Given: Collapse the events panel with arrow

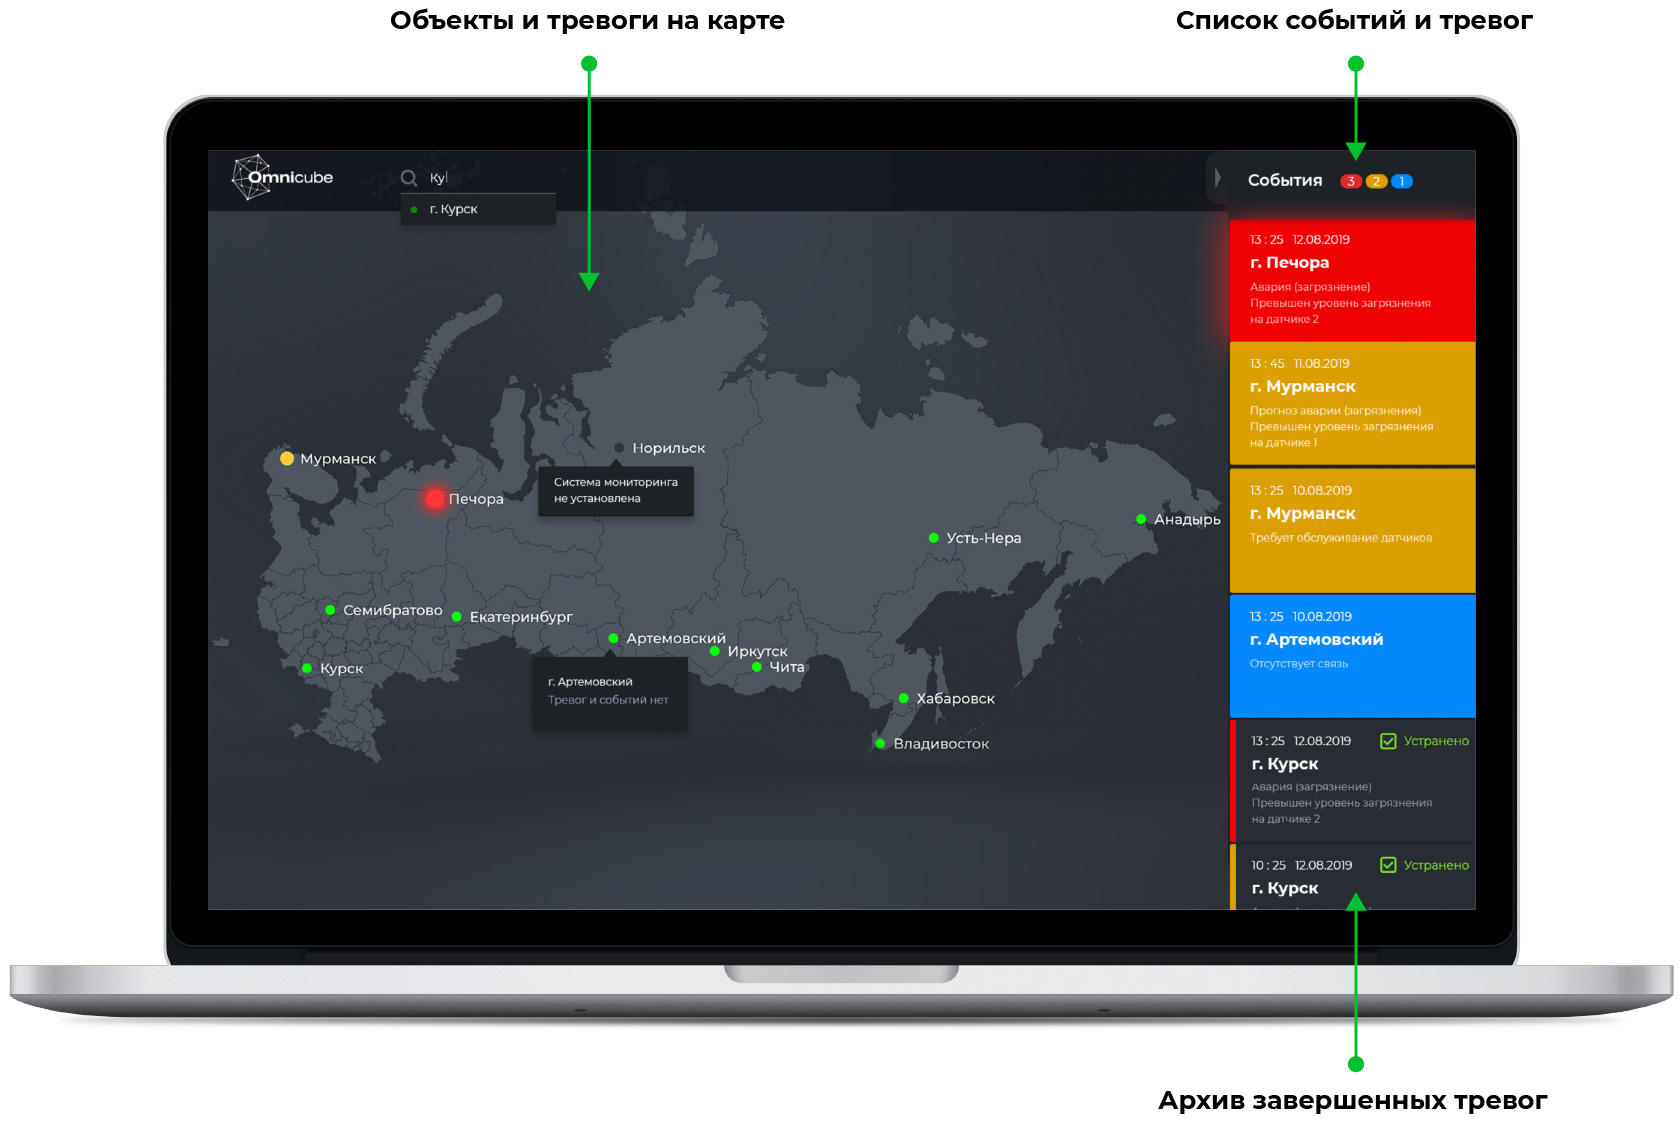Looking at the screenshot, I should click(x=1217, y=178).
